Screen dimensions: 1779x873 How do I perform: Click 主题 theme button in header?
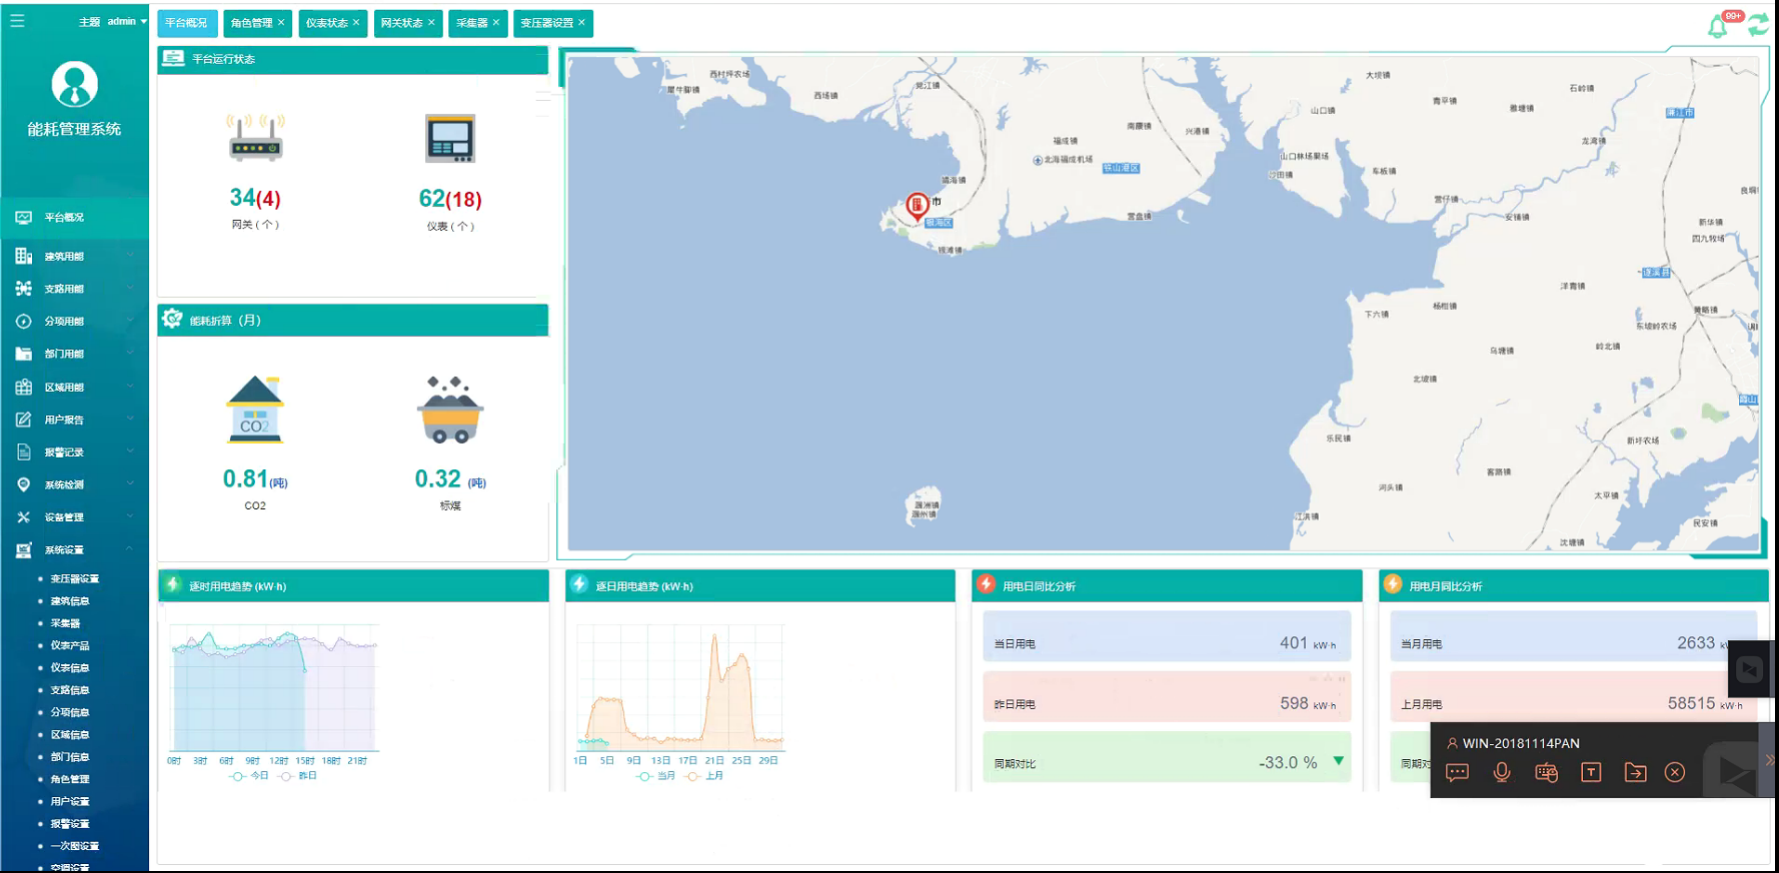(x=89, y=21)
